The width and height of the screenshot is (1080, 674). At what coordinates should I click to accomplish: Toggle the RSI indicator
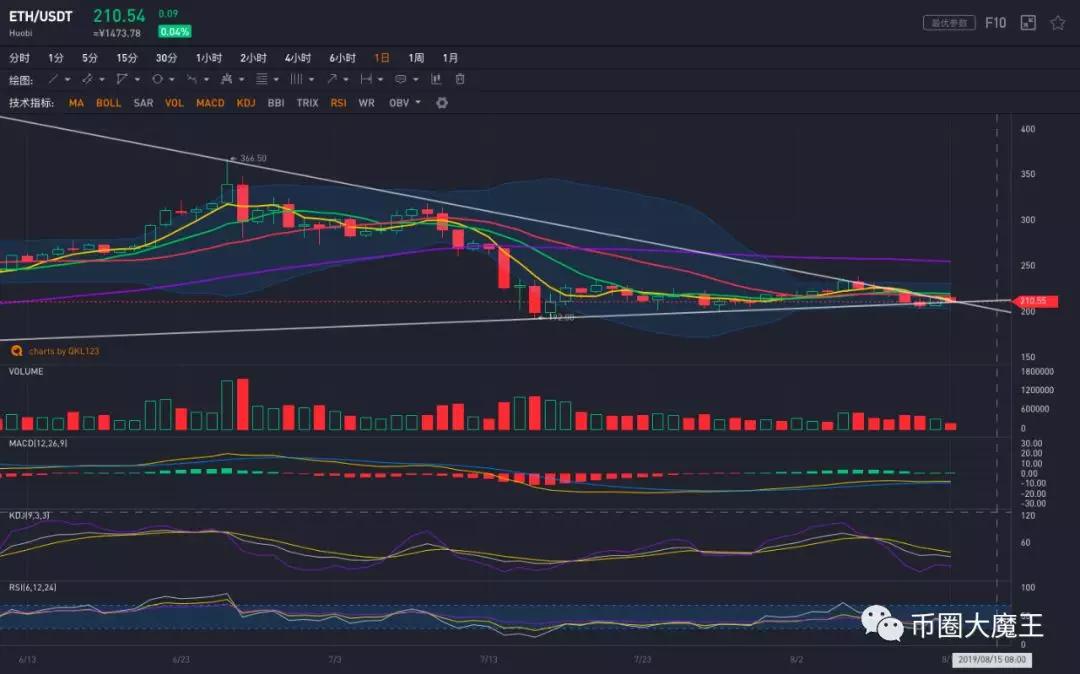tap(338, 103)
